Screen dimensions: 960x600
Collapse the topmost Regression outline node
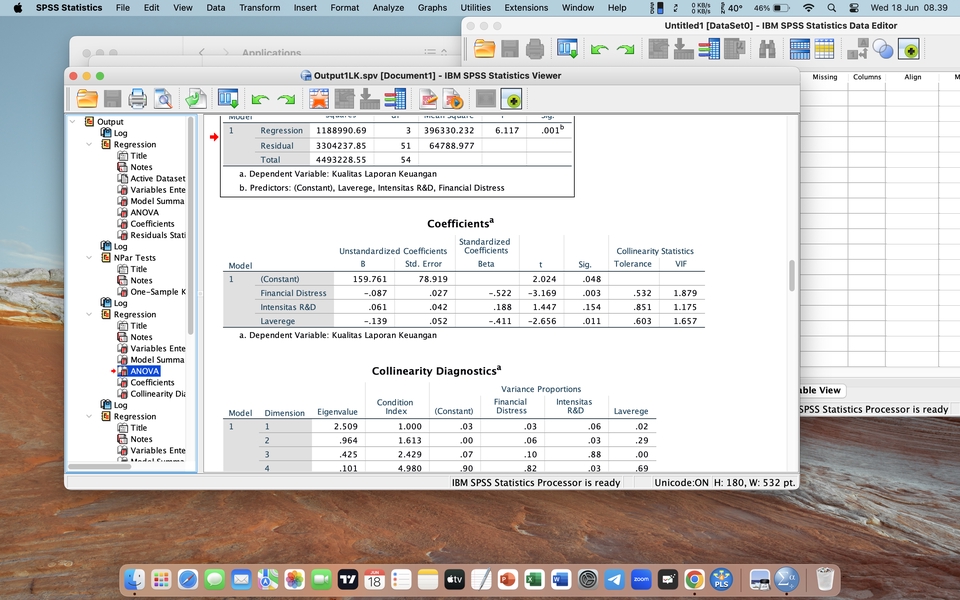tap(89, 145)
